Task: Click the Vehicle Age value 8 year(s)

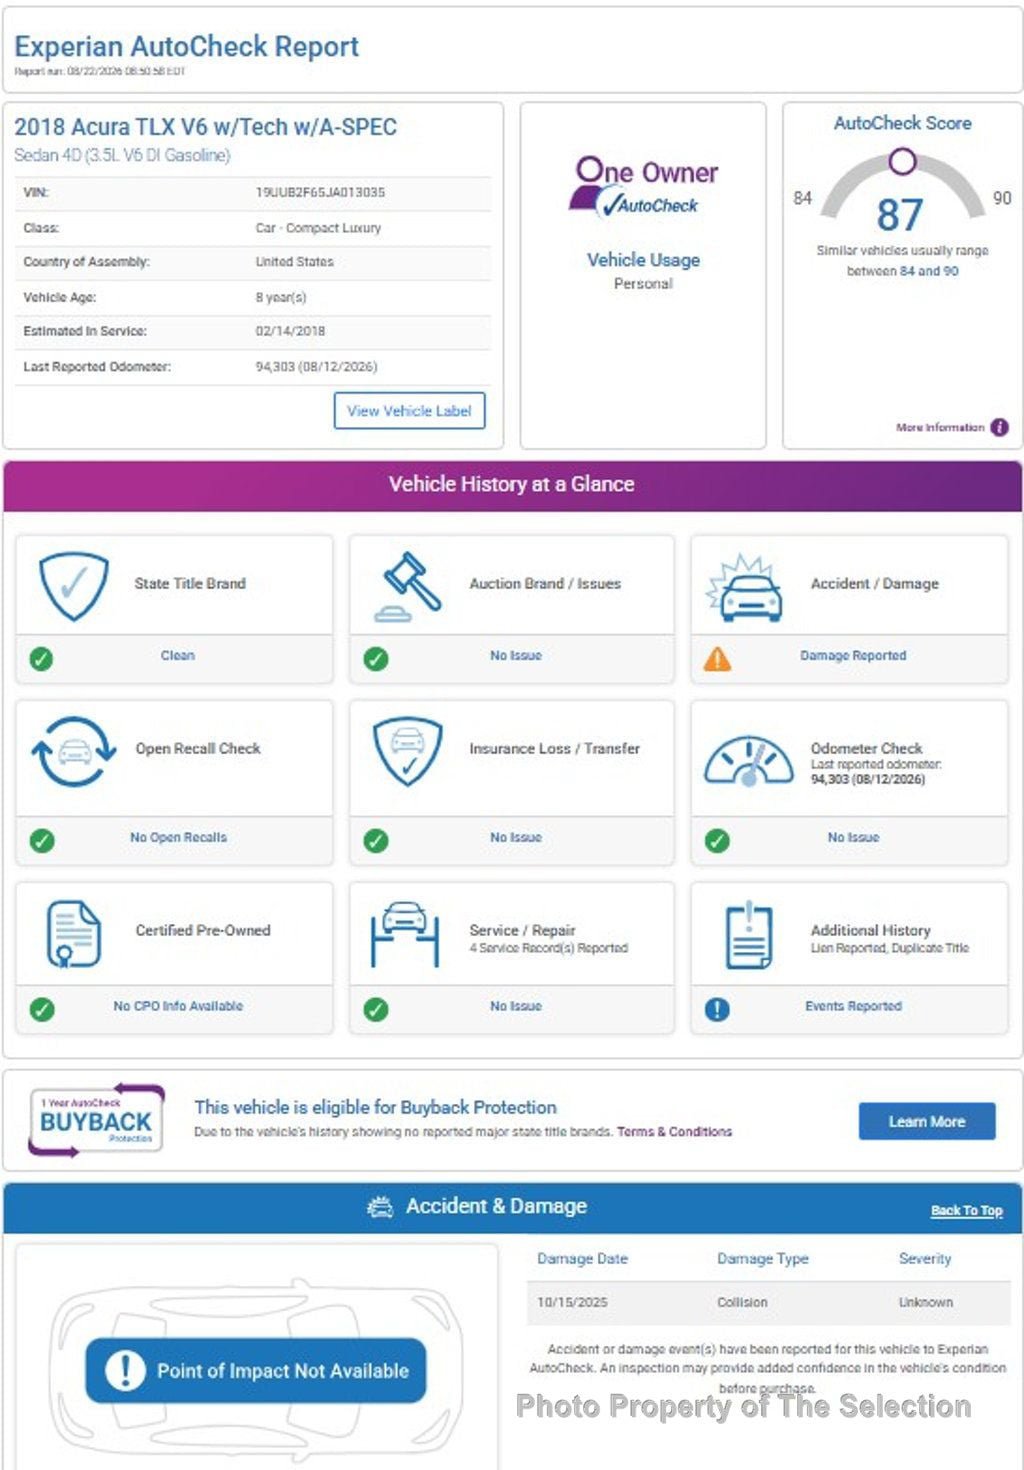Action: 281,297
